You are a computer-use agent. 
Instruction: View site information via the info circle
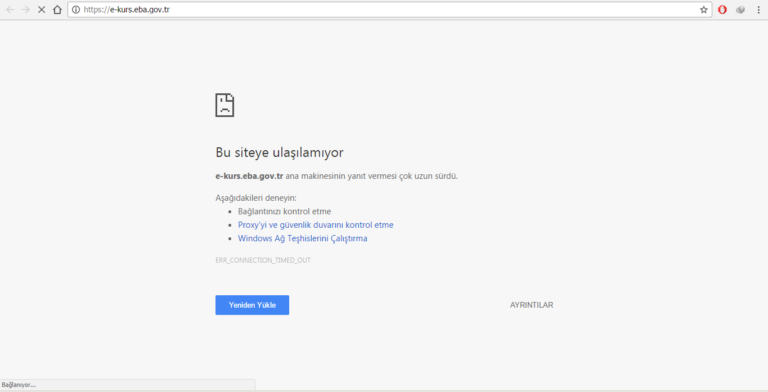point(76,10)
